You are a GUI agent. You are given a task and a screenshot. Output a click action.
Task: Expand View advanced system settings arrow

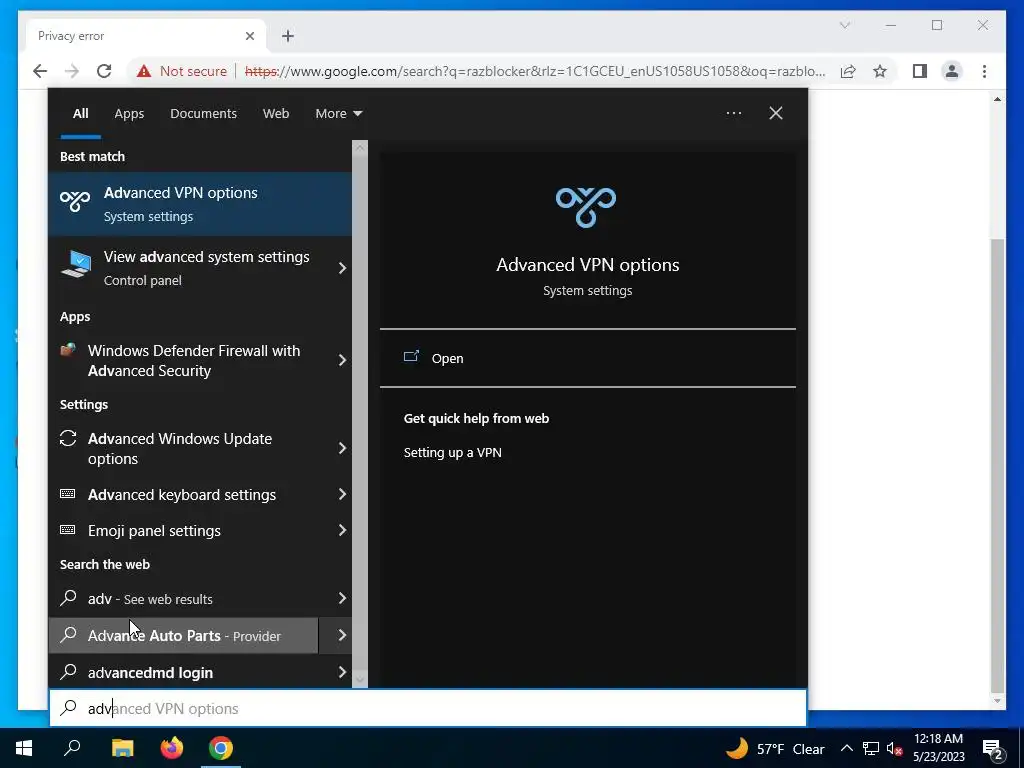click(x=342, y=268)
